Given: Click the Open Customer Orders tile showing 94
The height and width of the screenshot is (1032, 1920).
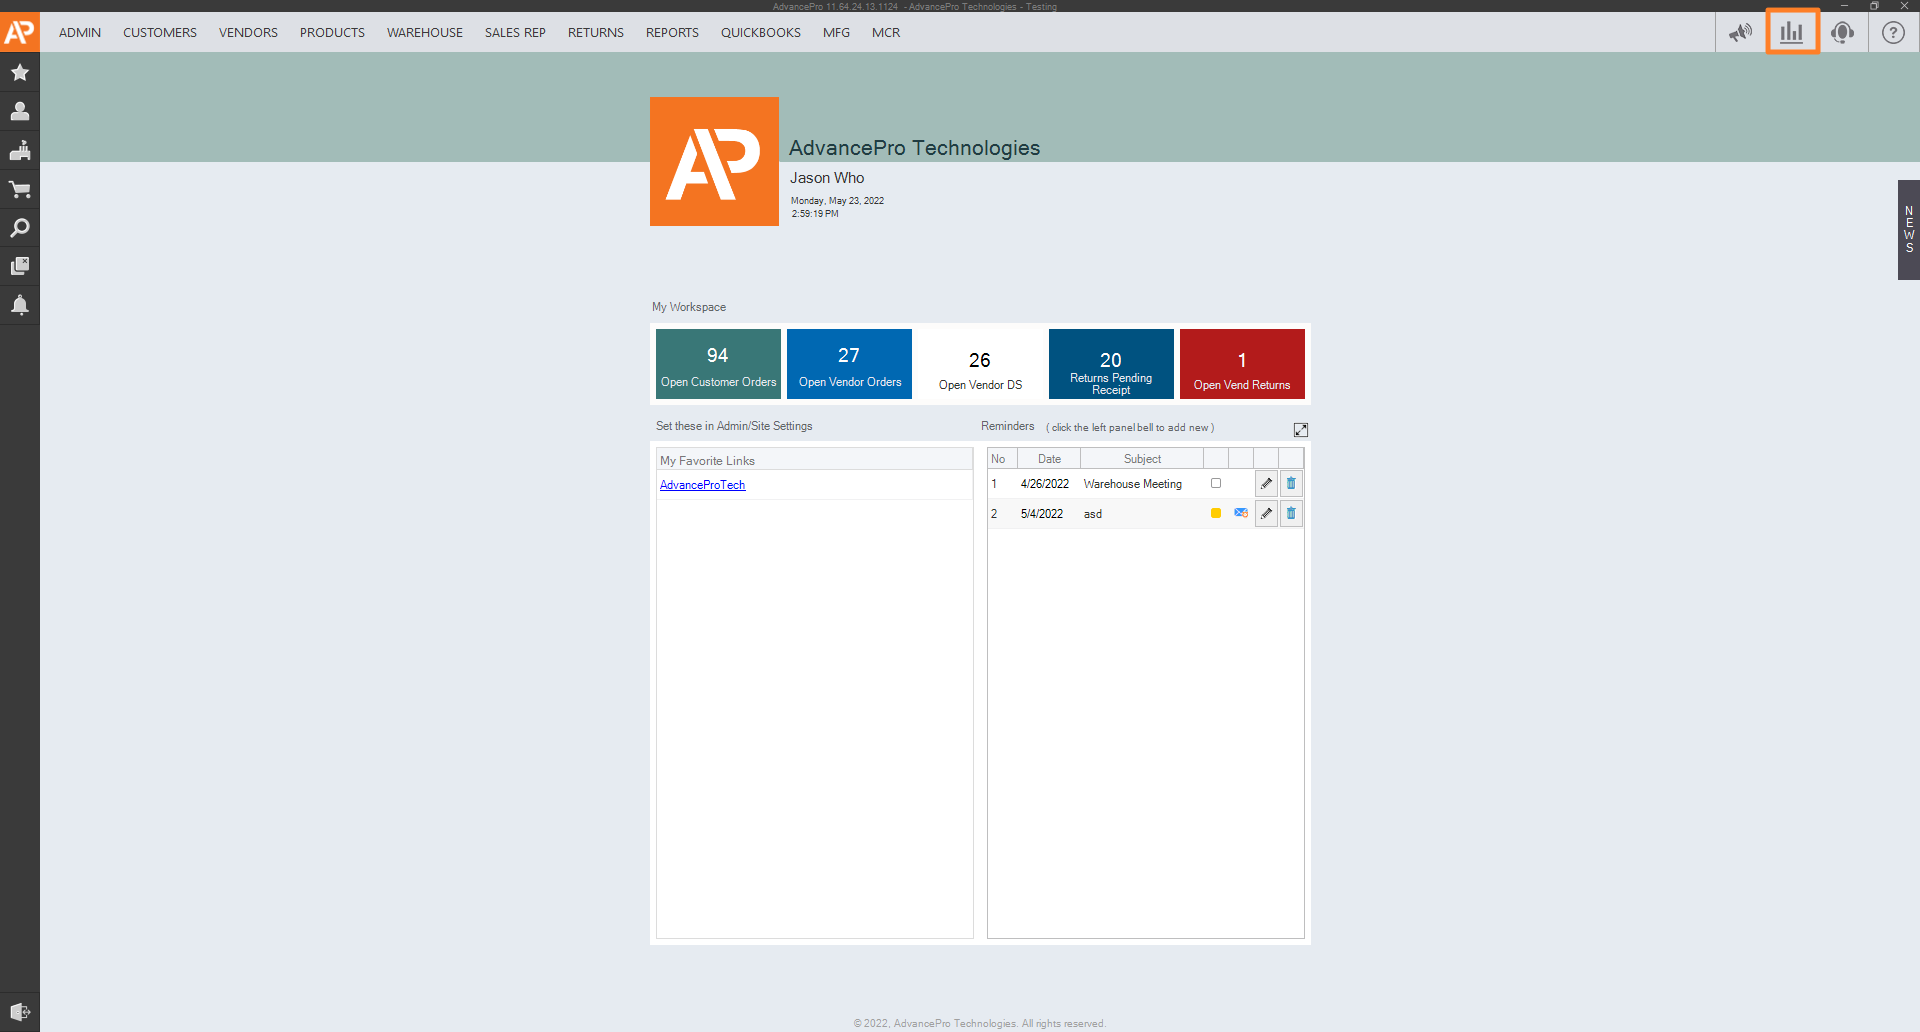Looking at the screenshot, I should click(x=717, y=363).
